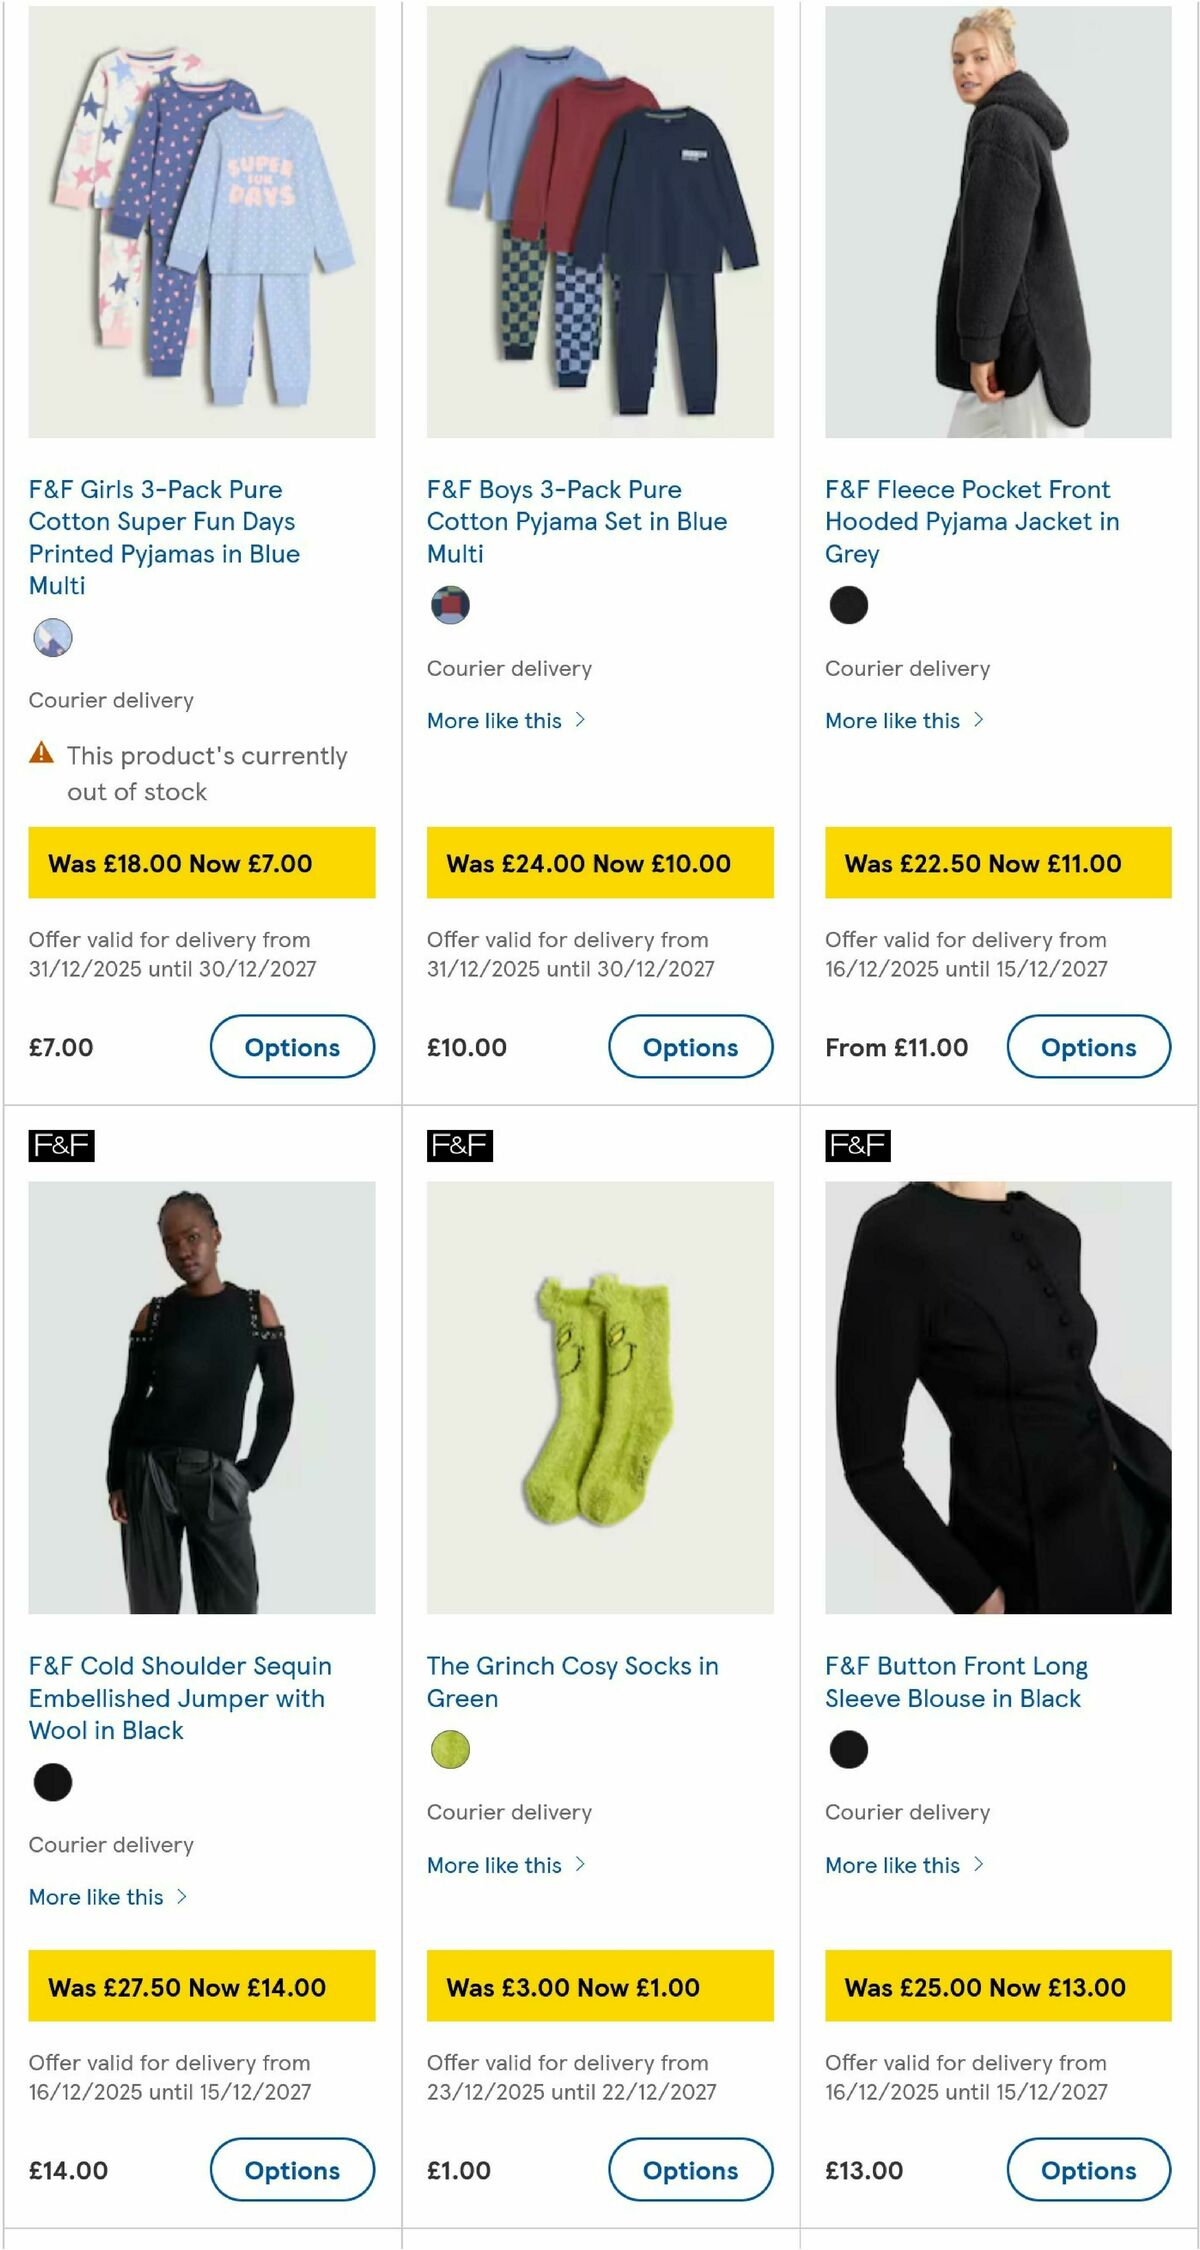Select the blue multi swatch for boys pyjamas
The height and width of the screenshot is (2250, 1200).
450,605
